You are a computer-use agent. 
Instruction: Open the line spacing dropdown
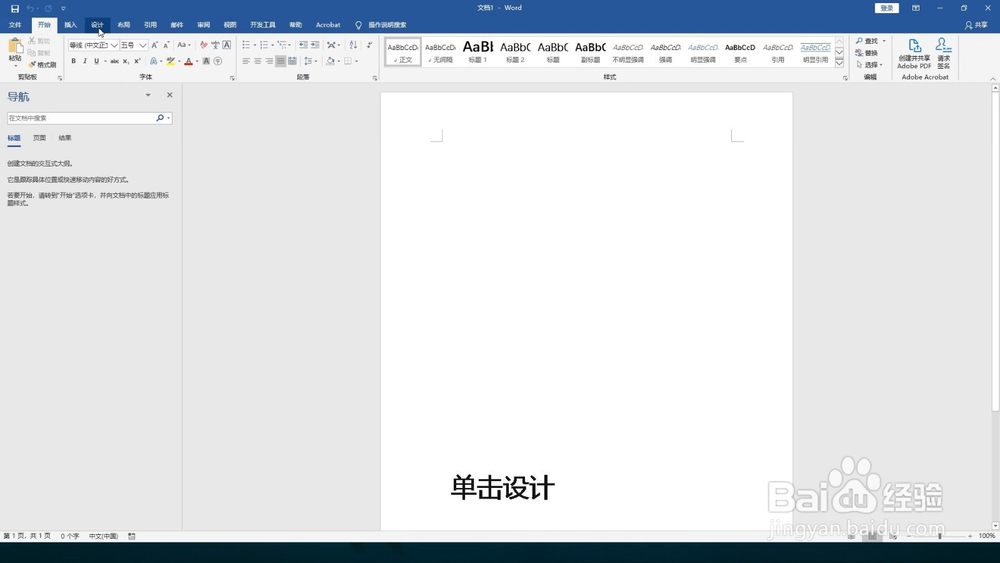(x=311, y=61)
